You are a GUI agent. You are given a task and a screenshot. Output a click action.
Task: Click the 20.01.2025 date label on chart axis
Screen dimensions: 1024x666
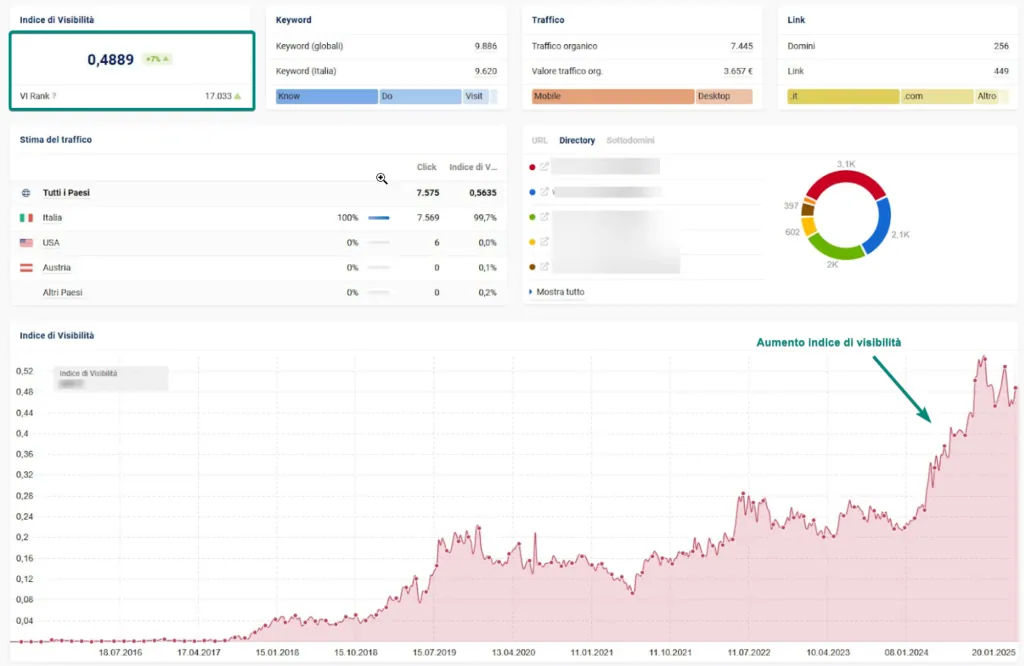pos(993,652)
